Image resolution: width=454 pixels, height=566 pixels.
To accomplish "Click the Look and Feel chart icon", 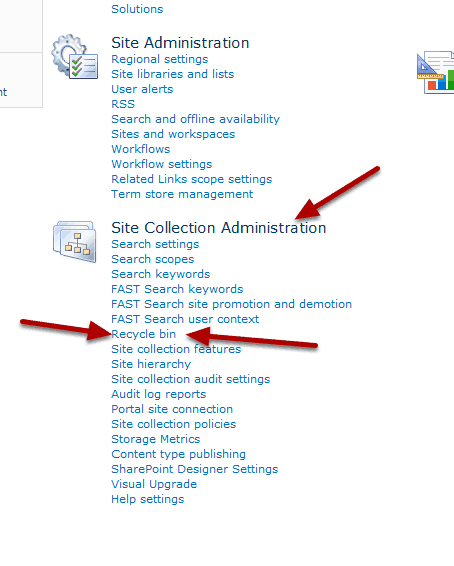I will click(436, 73).
